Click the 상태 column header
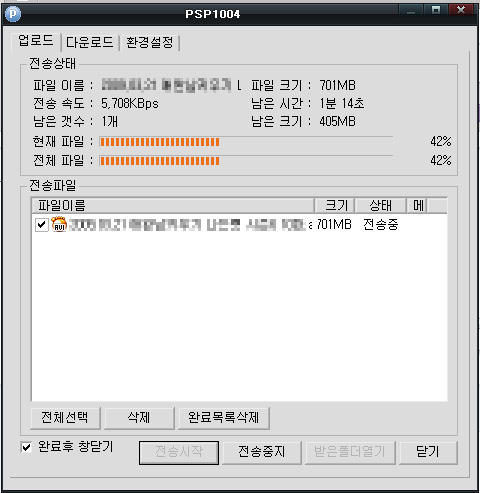Screen dimensions: 480x493 [x=380, y=205]
